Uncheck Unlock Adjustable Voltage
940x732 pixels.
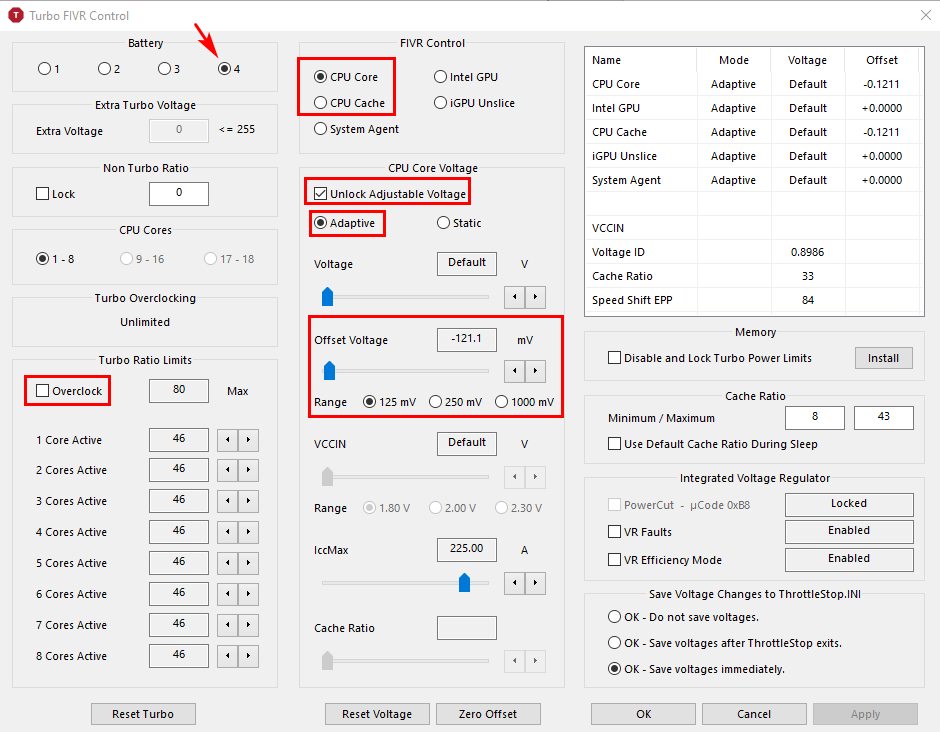point(390,194)
